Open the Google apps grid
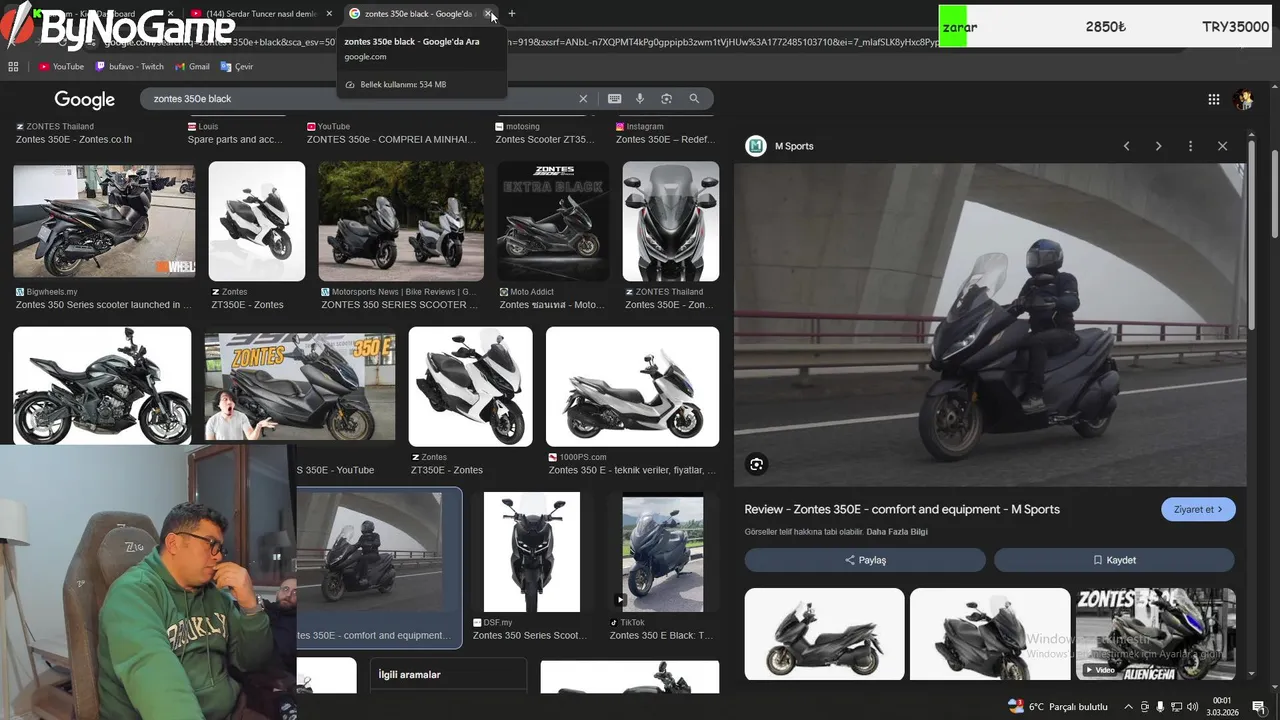1280x720 pixels. (1213, 99)
